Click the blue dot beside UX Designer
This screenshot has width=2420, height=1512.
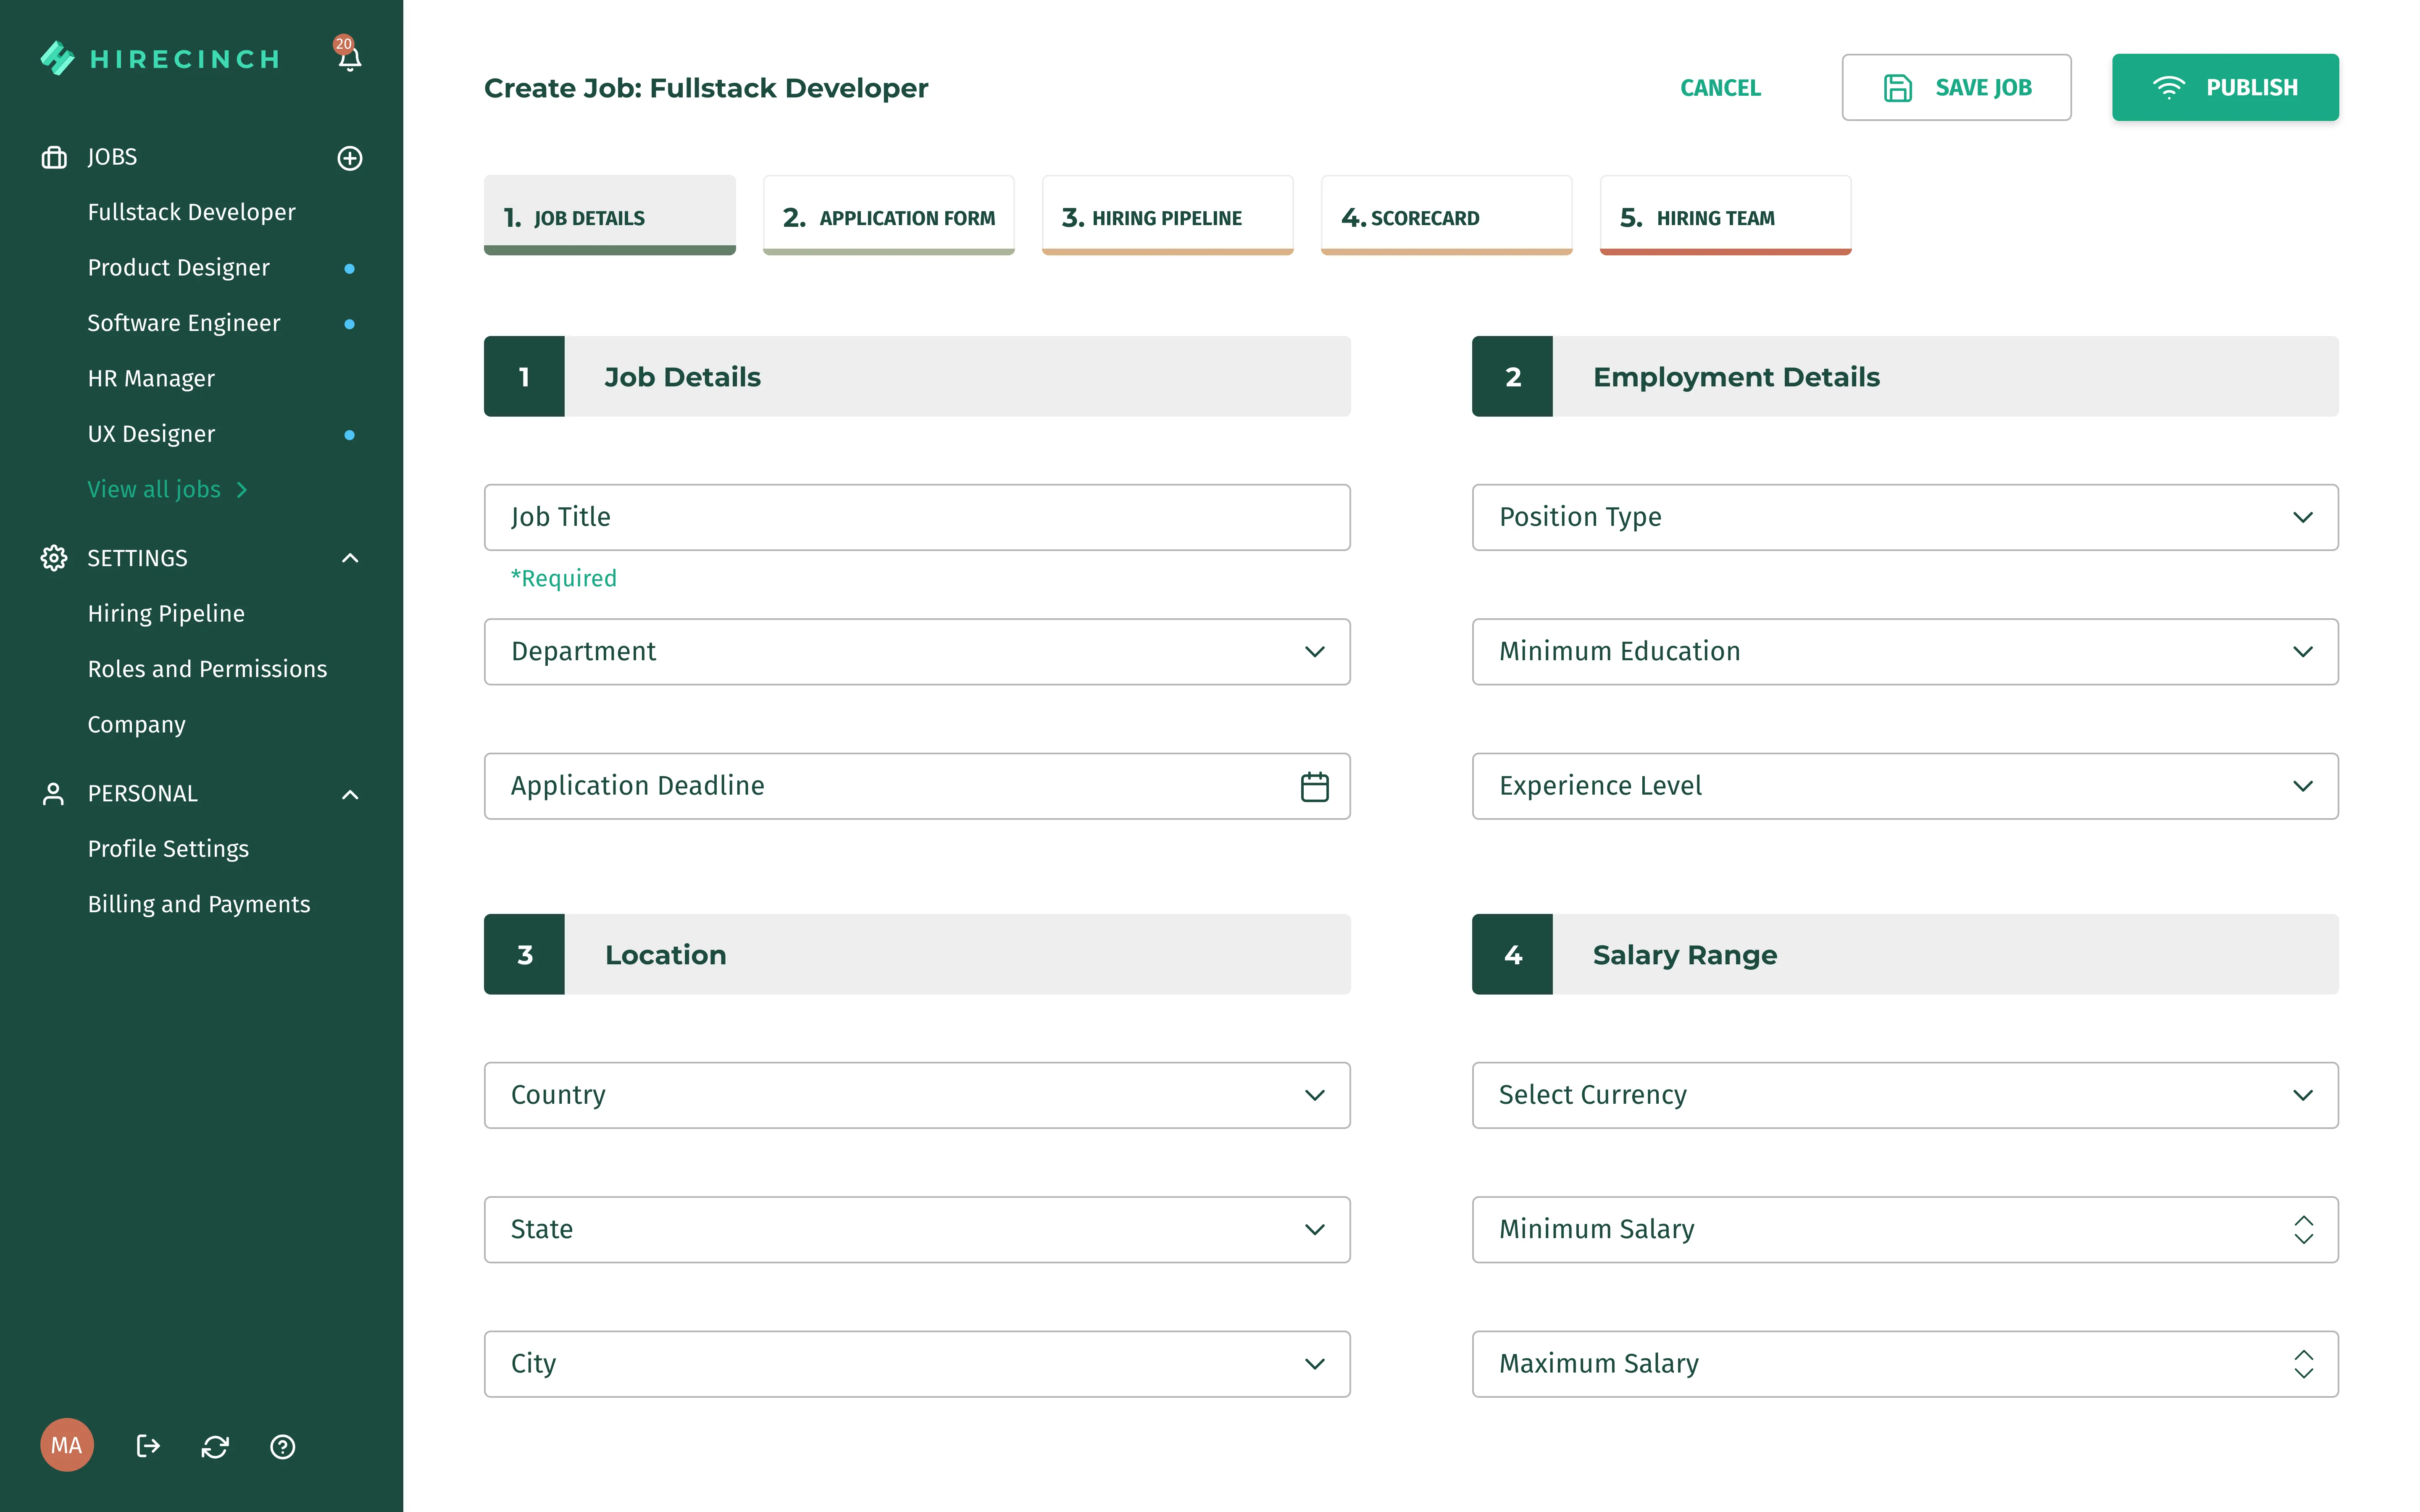click(x=349, y=435)
